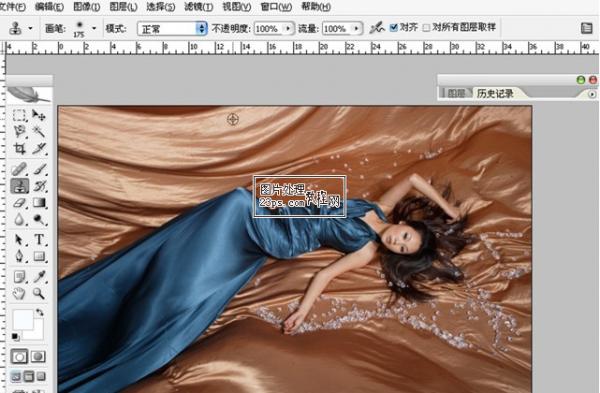Viewport: 600px width, 393px height.
Task: Select the Eraser tool
Action: click(x=19, y=203)
